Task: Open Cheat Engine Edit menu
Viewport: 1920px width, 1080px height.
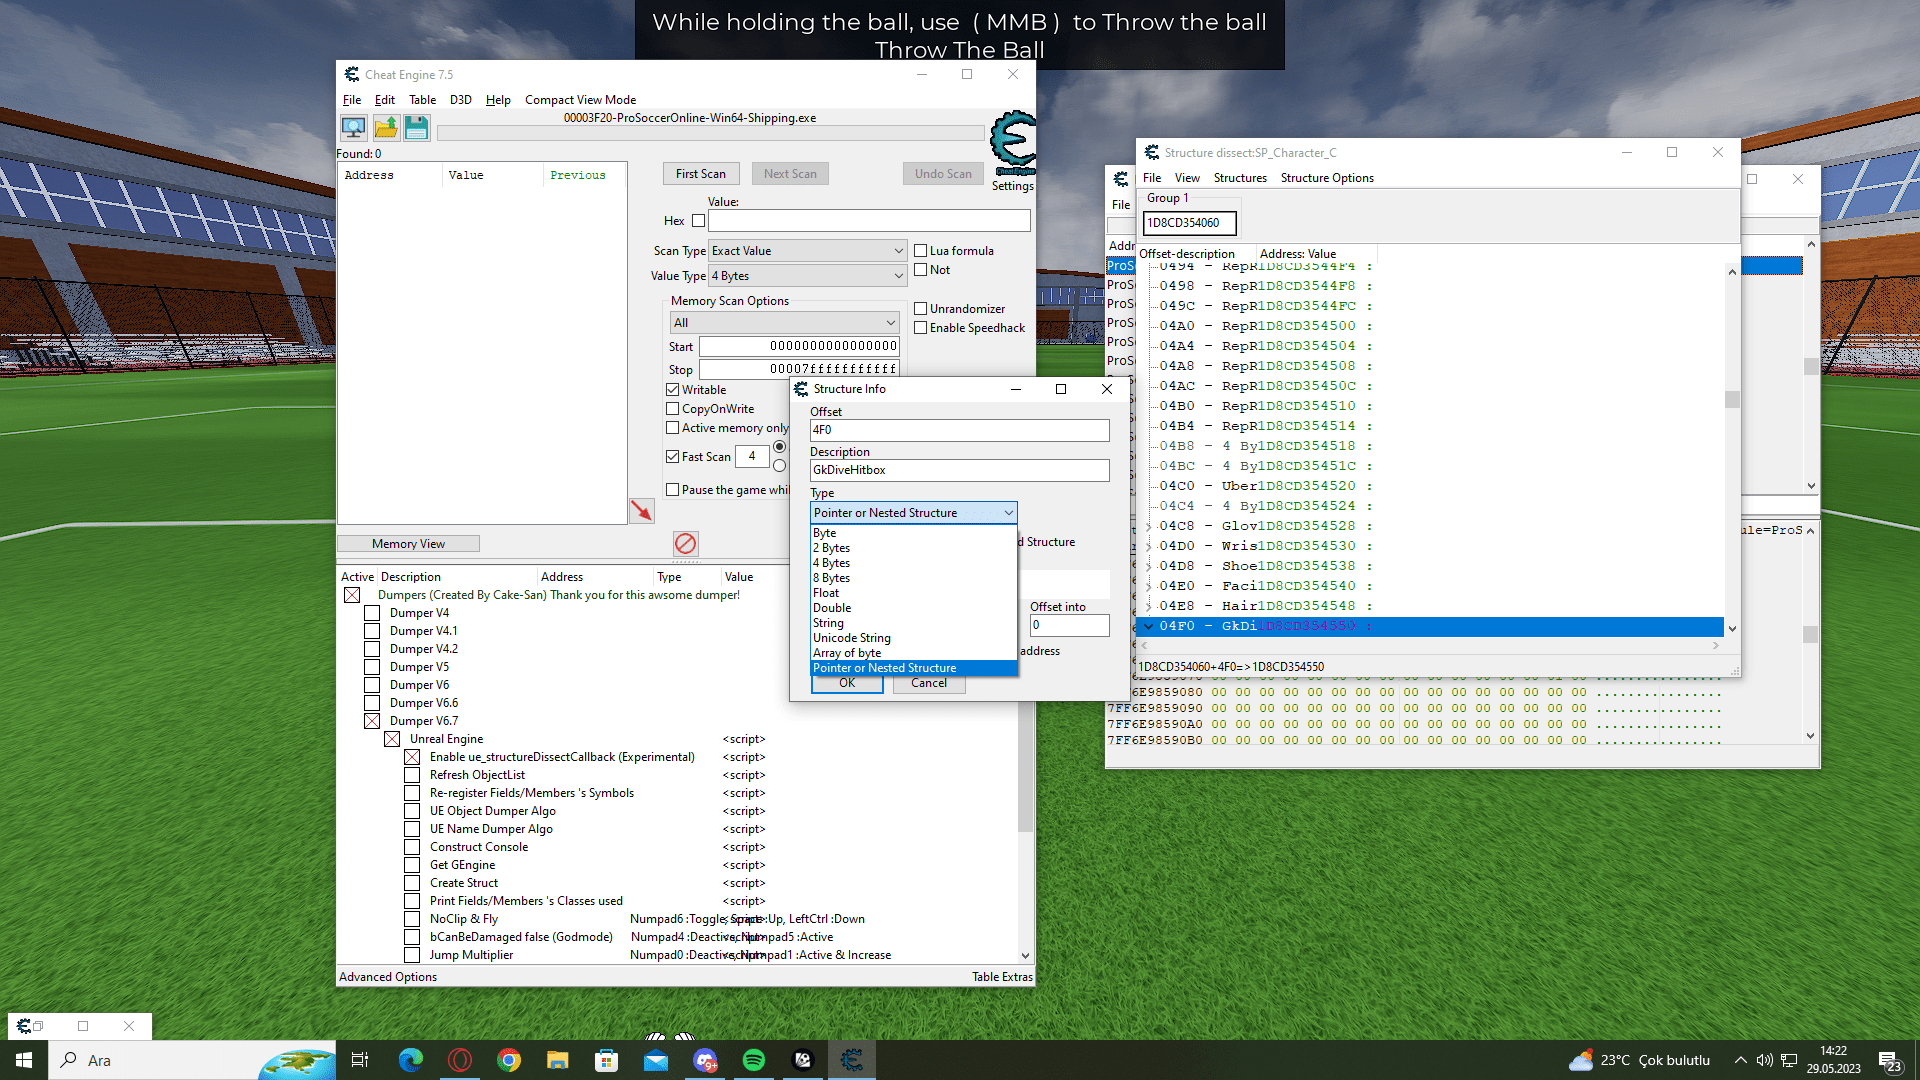Action: pyautogui.click(x=384, y=100)
